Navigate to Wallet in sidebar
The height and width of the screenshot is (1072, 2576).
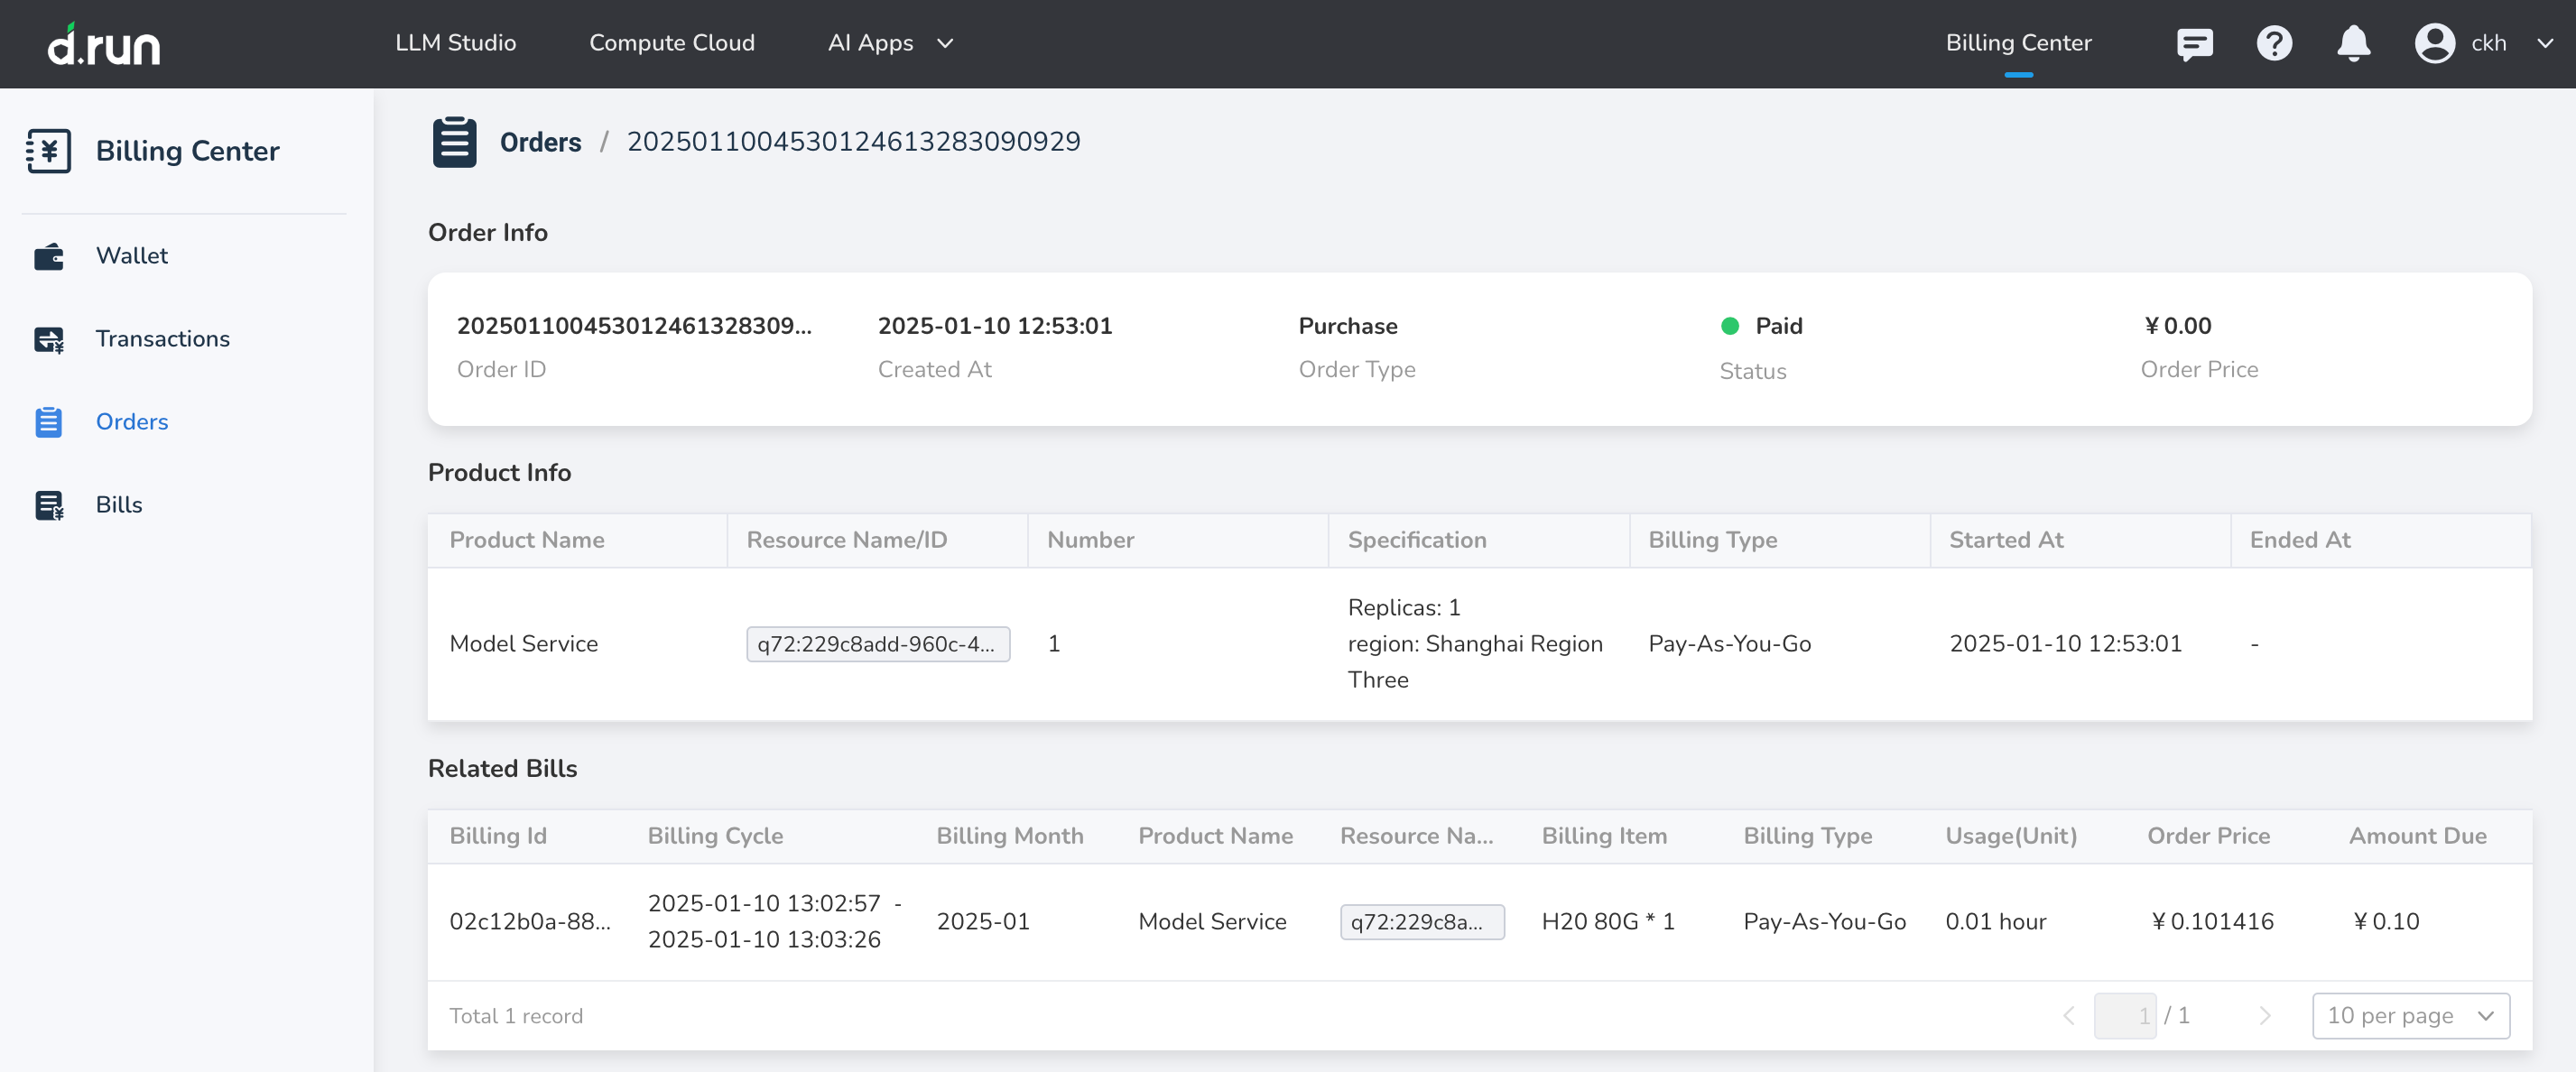132,256
